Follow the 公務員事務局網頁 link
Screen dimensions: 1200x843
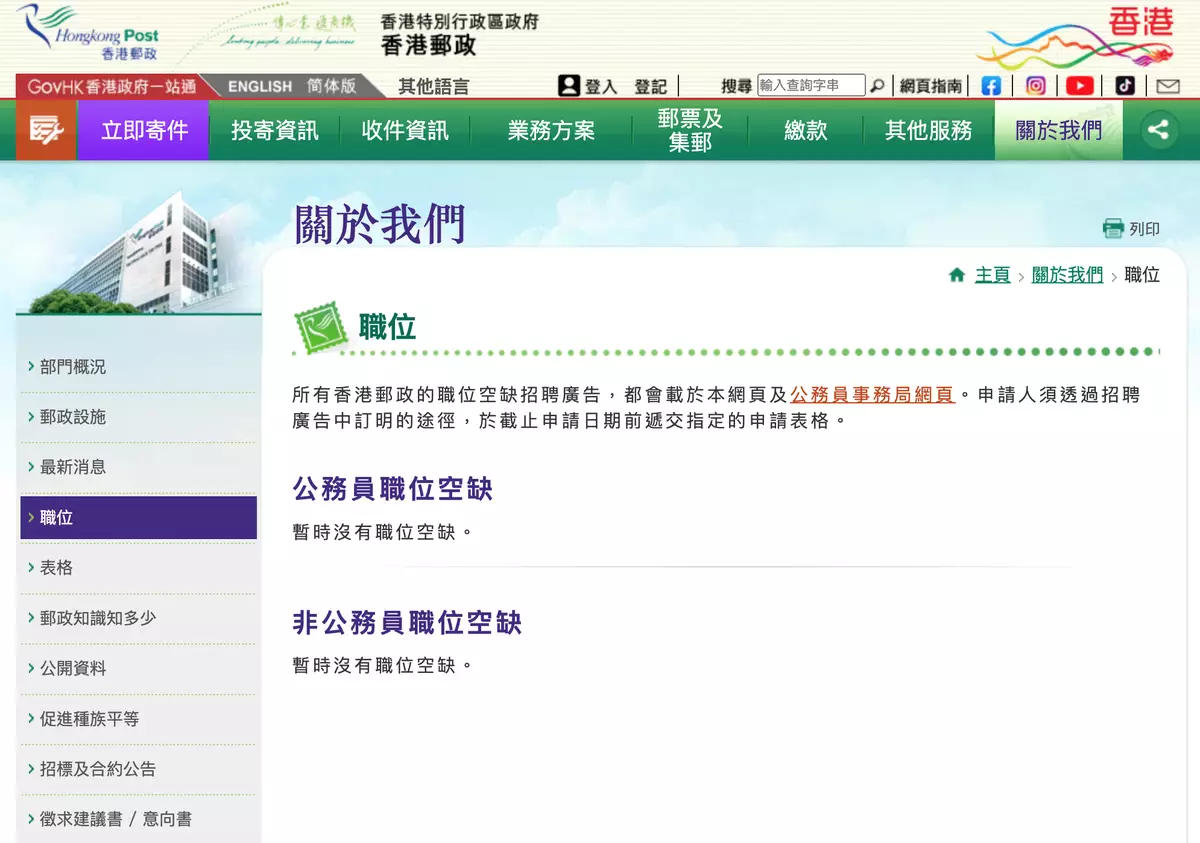(872, 395)
